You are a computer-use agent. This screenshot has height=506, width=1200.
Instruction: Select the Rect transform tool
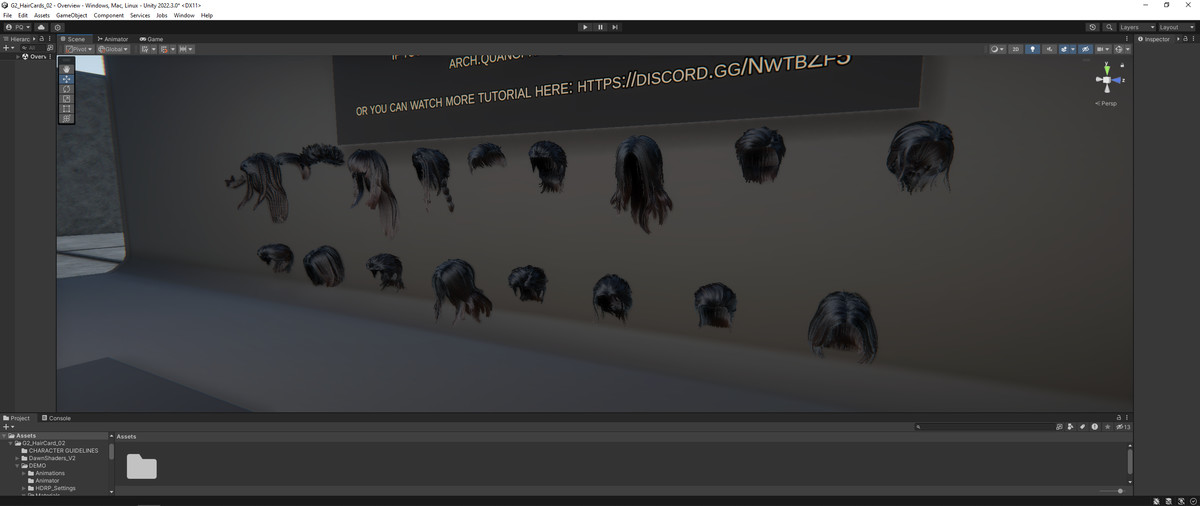pos(66,109)
